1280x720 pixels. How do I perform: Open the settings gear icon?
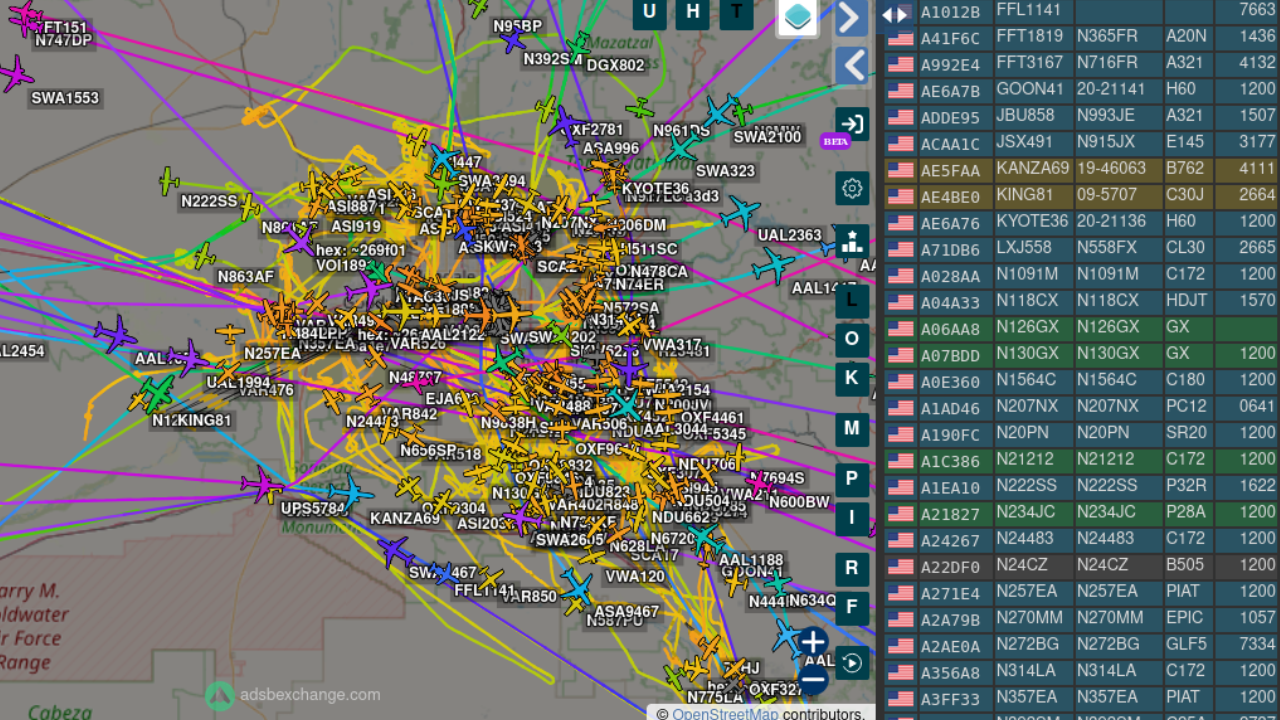coord(852,188)
